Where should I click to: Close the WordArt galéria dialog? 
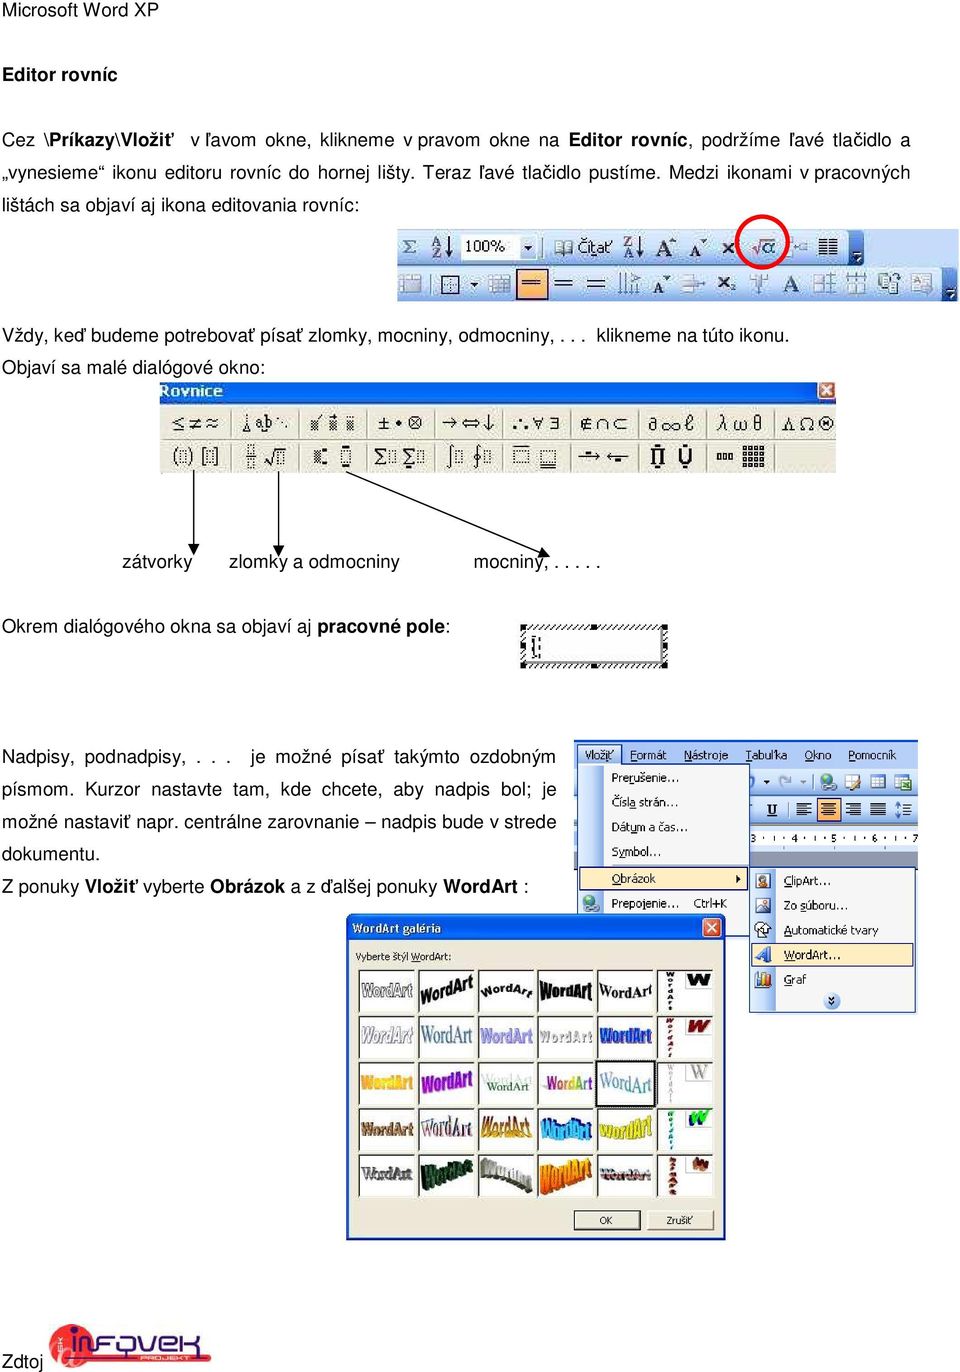[x=712, y=928]
